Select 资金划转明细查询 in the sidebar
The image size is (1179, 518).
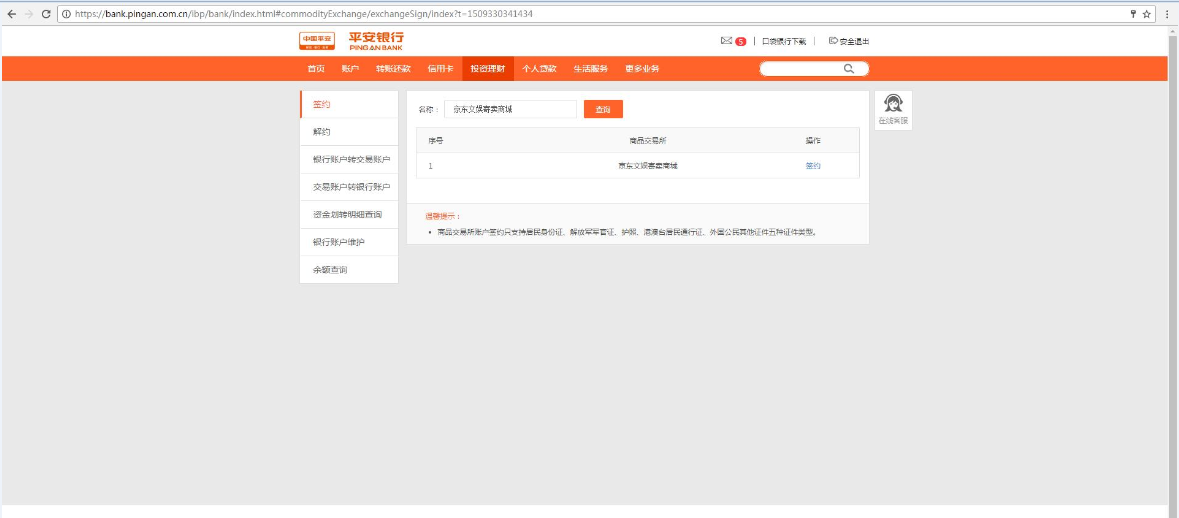pyautogui.click(x=347, y=215)
